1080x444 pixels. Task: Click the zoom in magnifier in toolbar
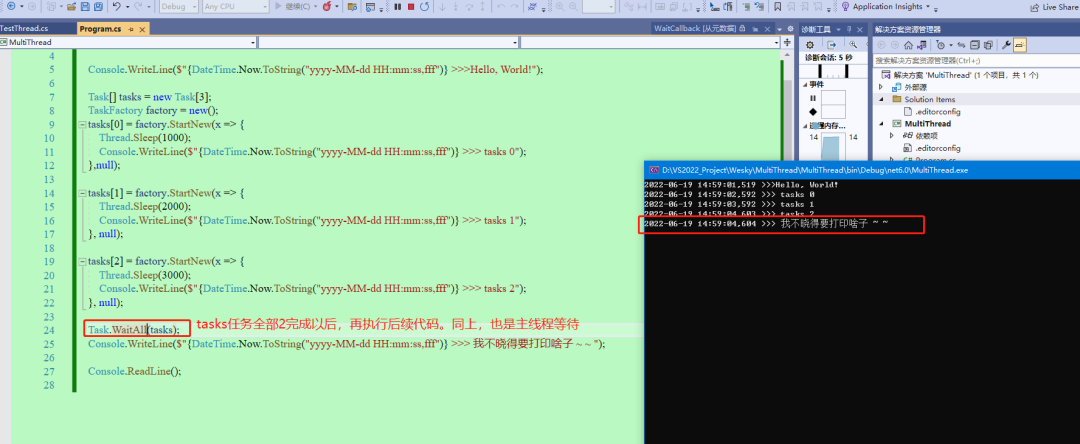pos(560,6)
